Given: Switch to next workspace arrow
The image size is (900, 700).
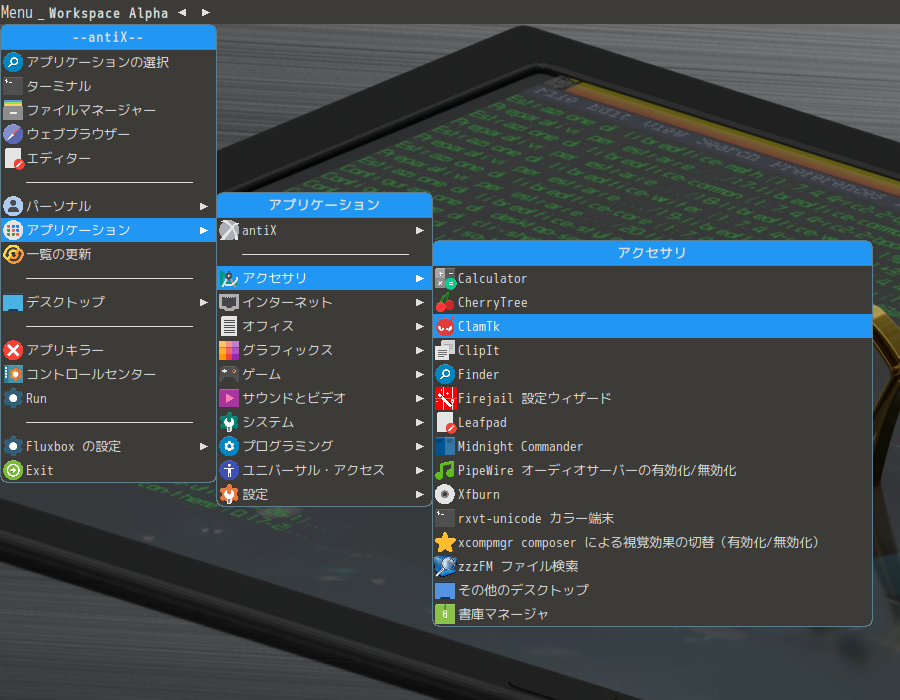Looking at the screenshot, I should coord(205,12).
